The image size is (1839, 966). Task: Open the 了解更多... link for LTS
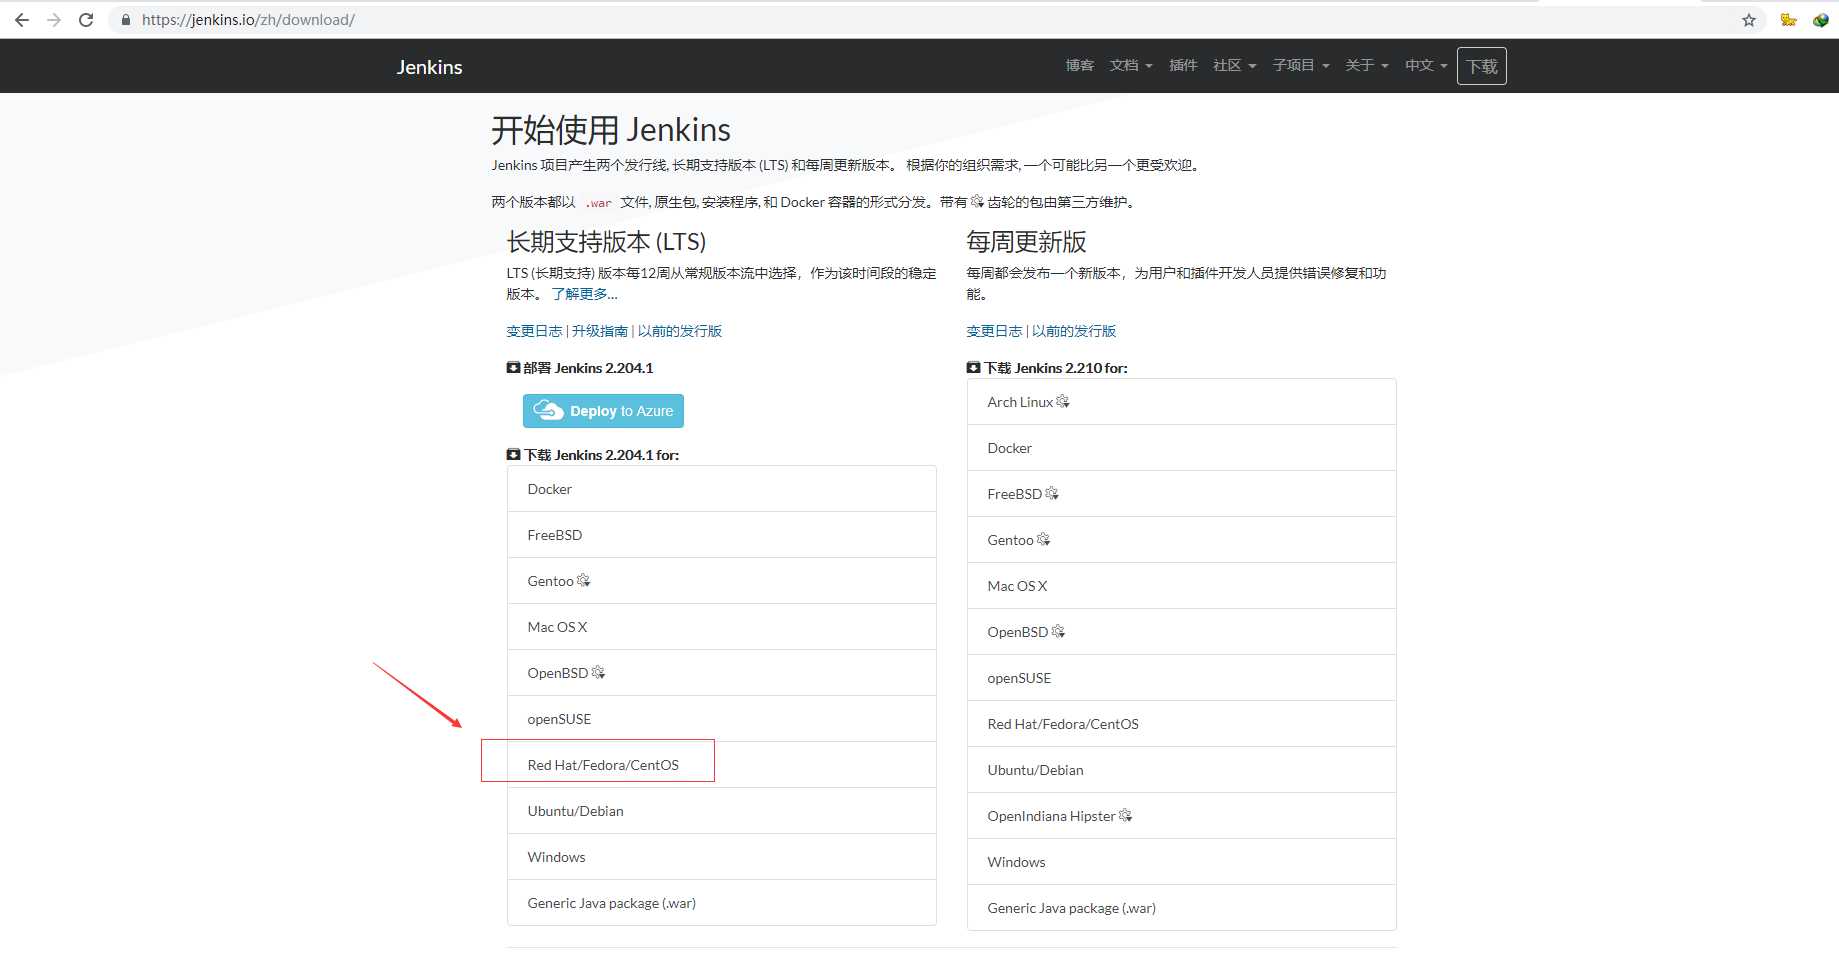click(585, 294)
